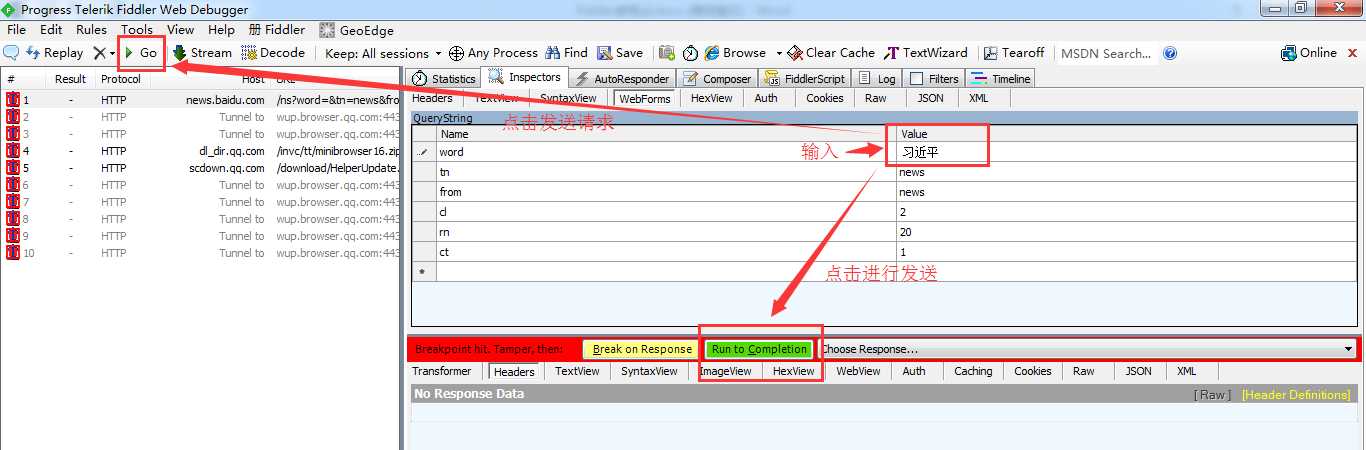Open the Edit menu
1366x450 pixels.
[51, 30]
